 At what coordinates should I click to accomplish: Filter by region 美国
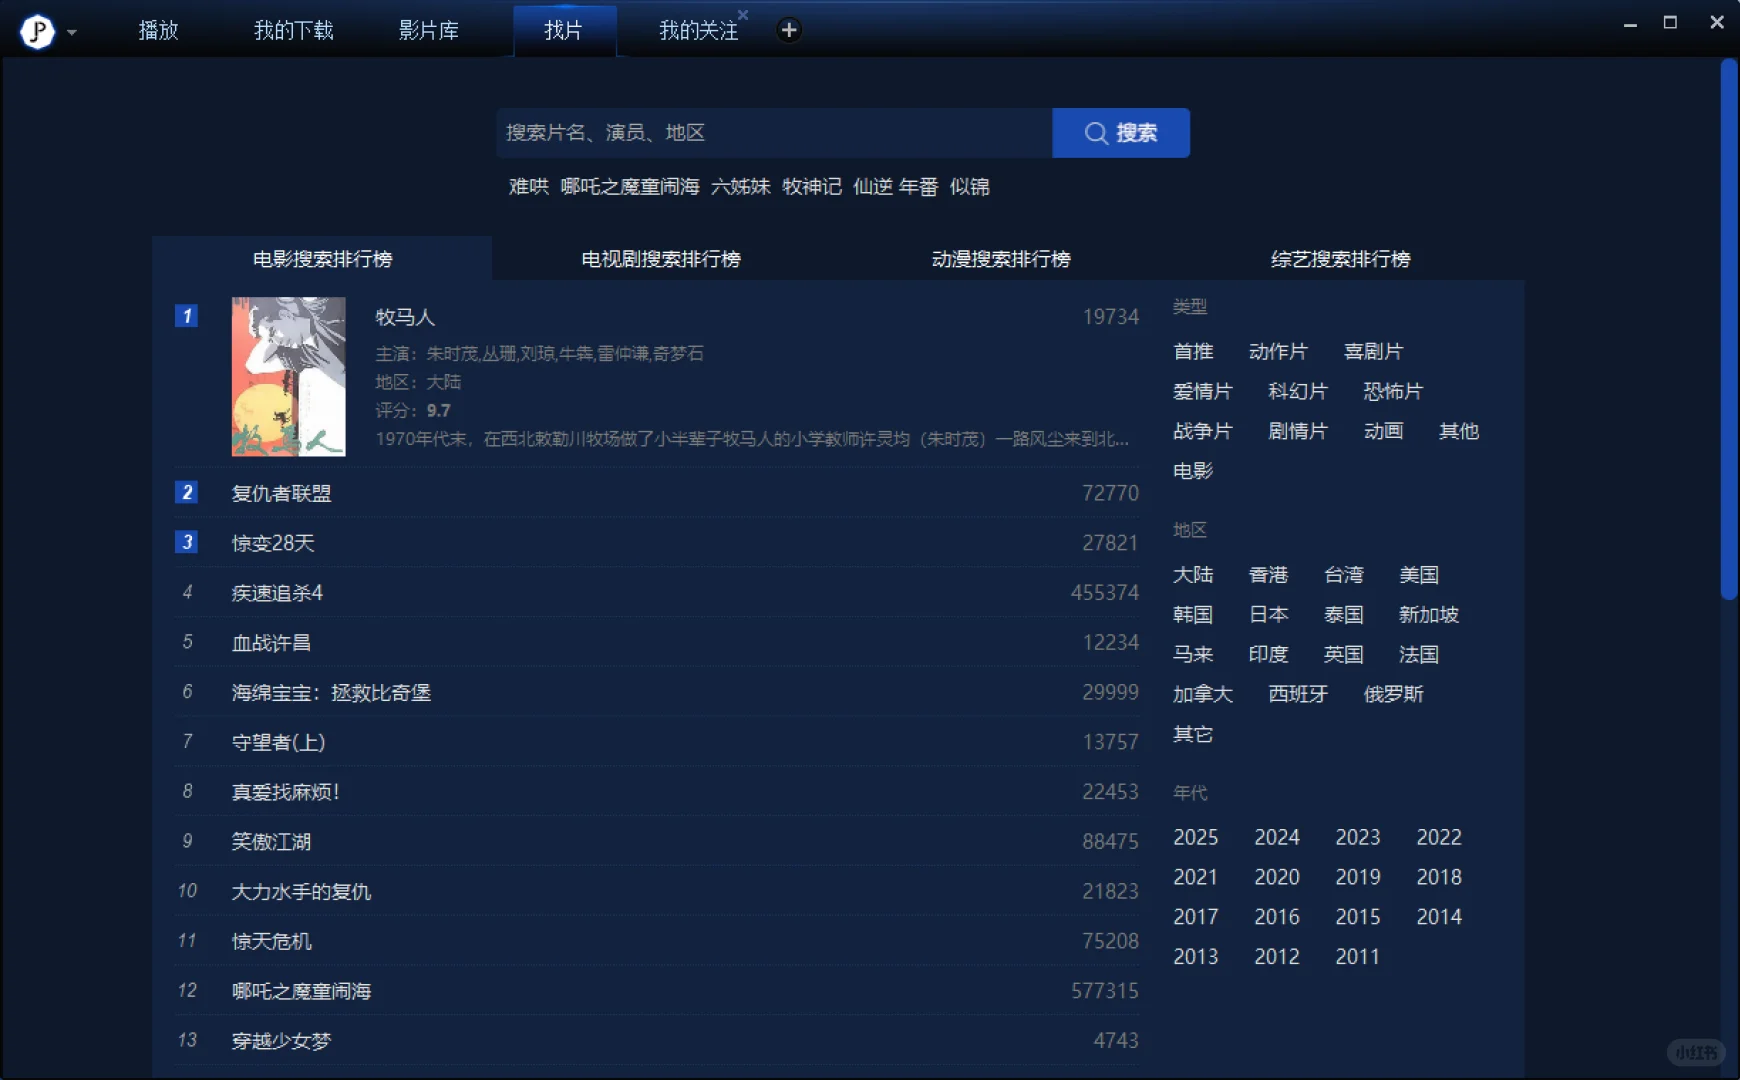tap(1419, 574)
